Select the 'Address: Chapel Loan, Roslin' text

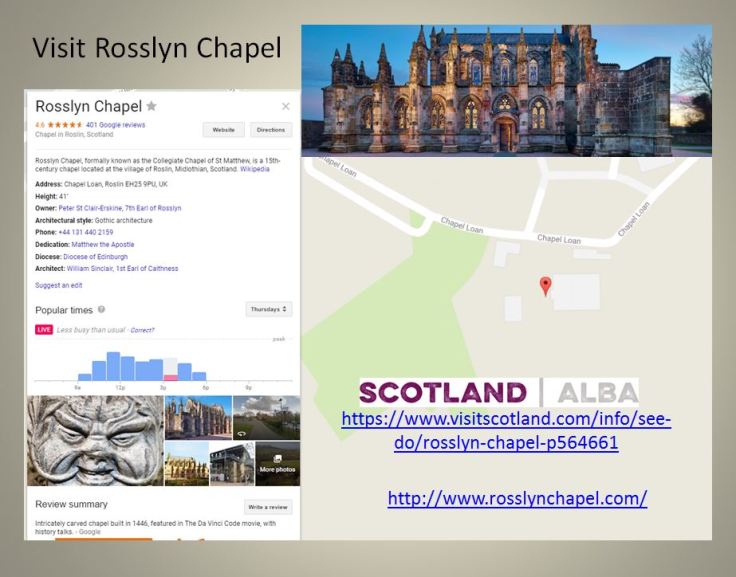[x=101, y=184]
